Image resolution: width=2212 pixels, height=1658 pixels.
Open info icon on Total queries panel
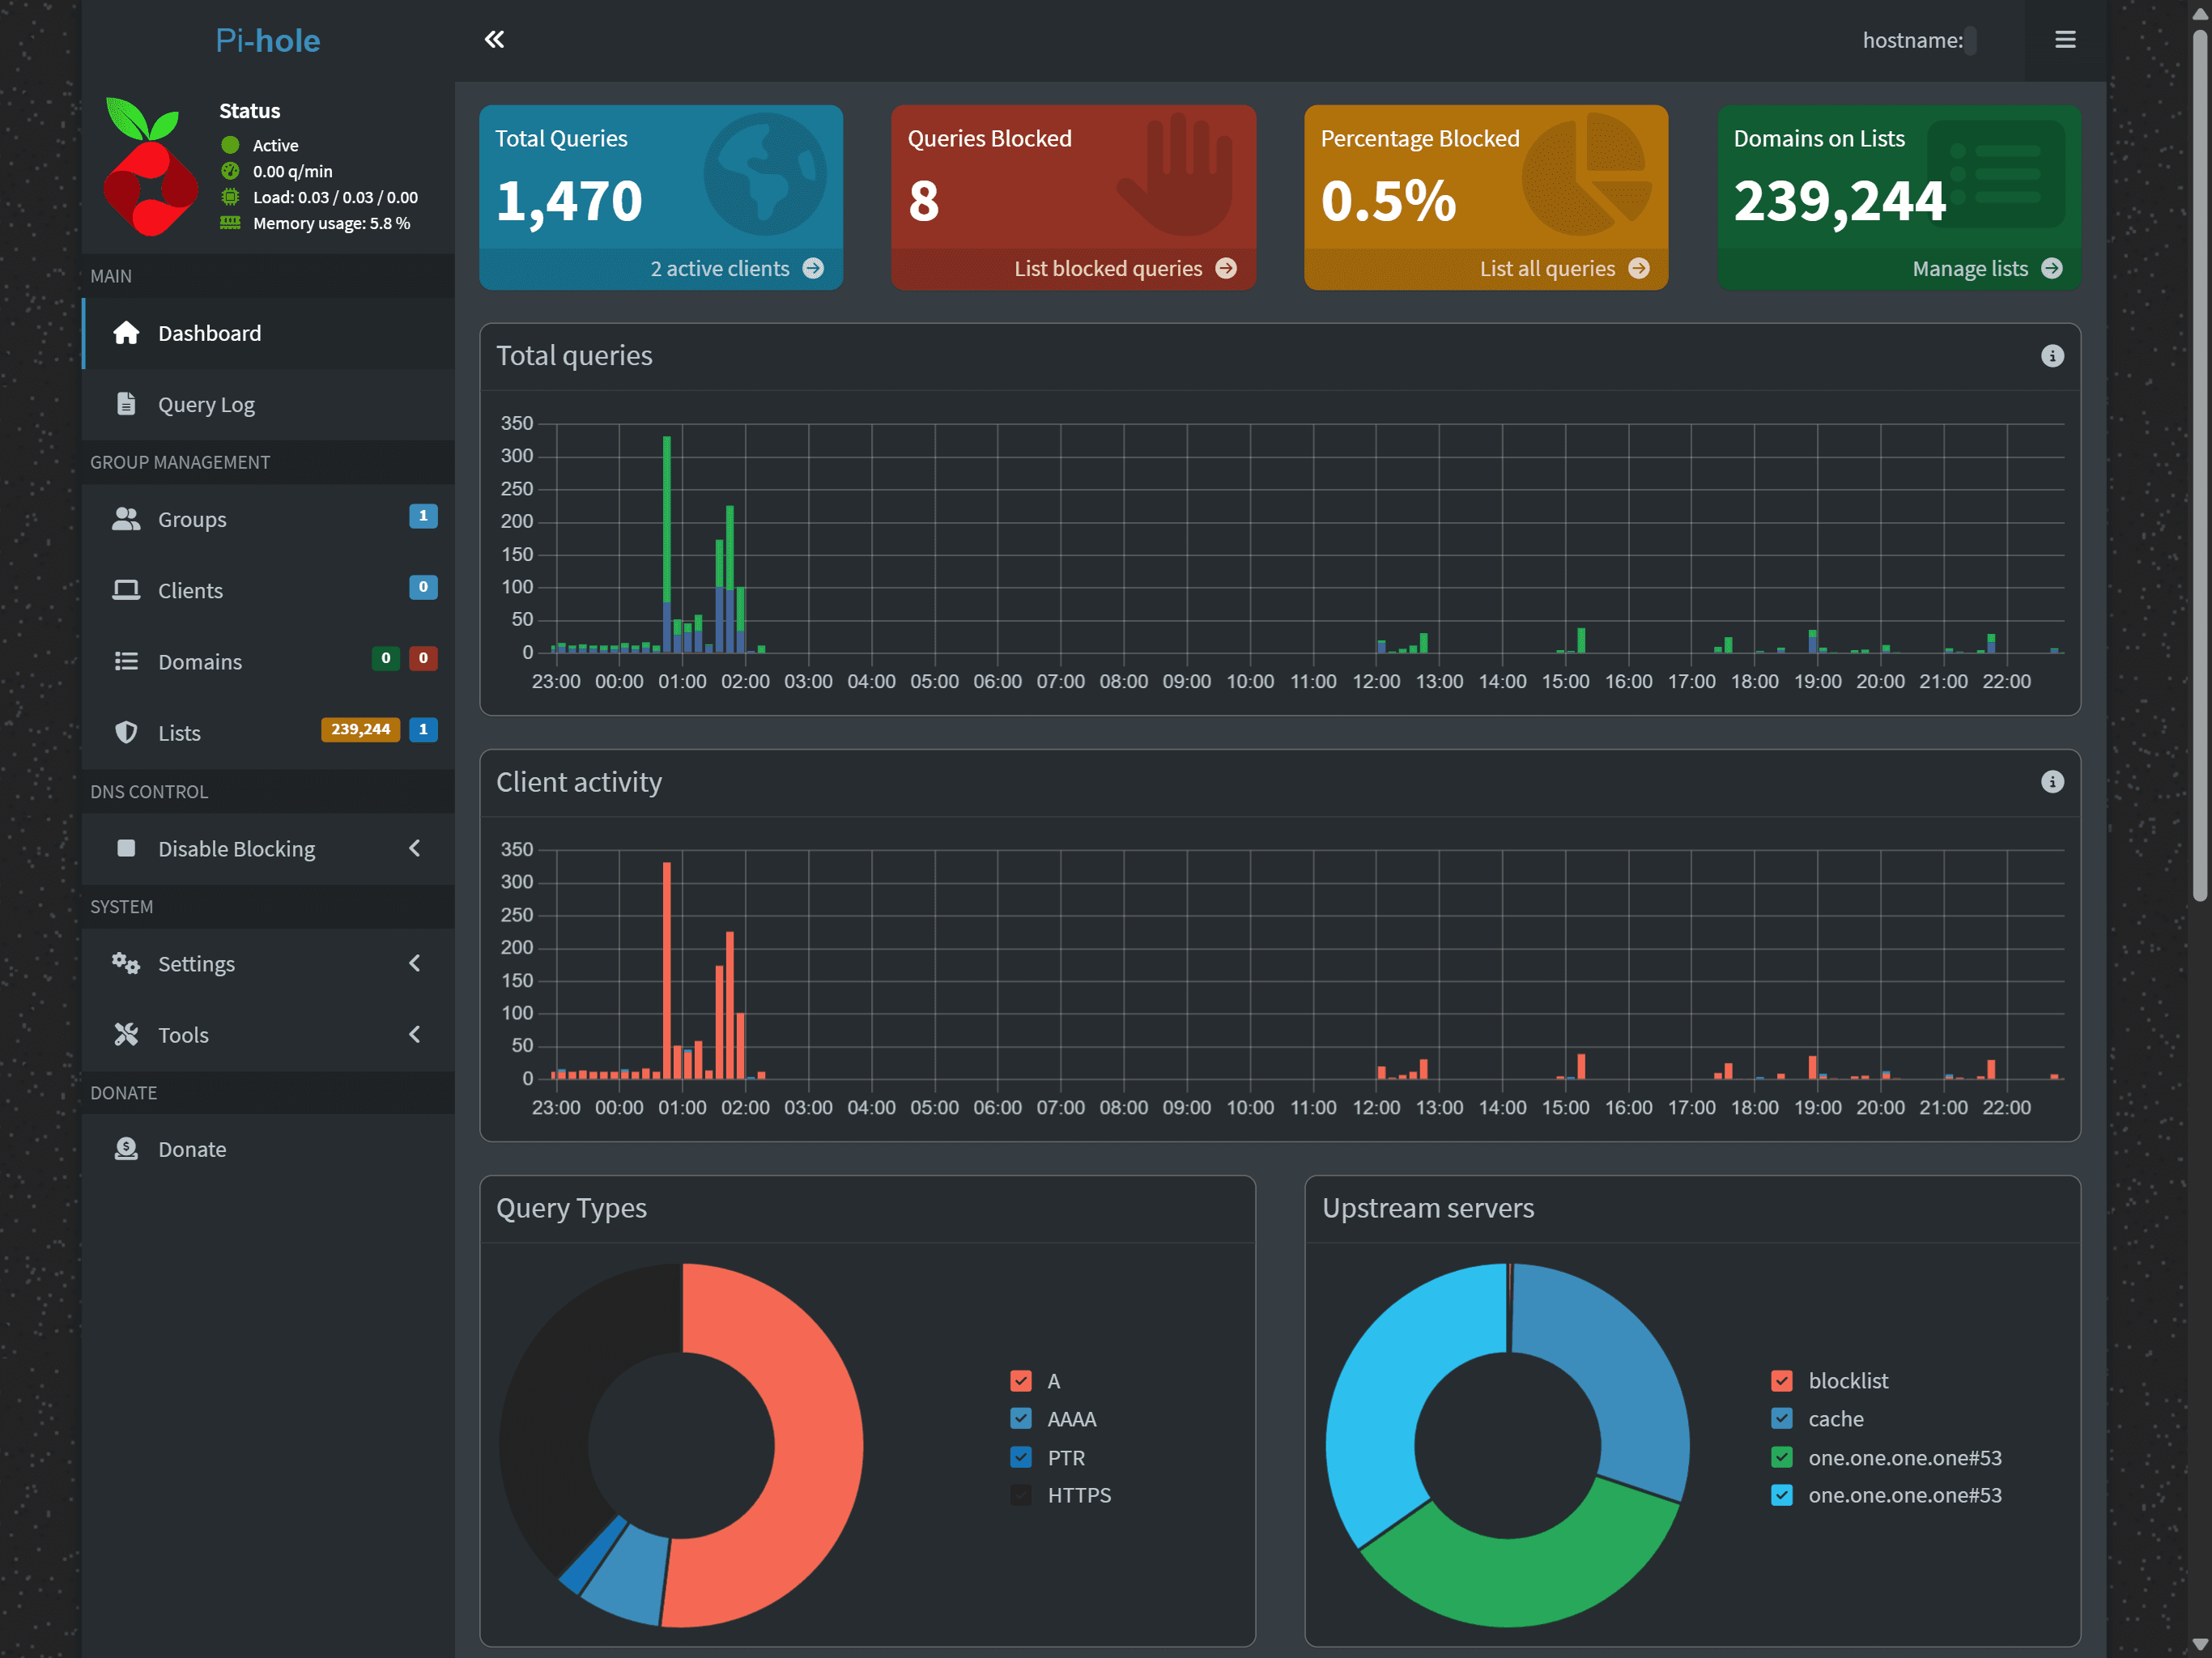(2052, 356)
